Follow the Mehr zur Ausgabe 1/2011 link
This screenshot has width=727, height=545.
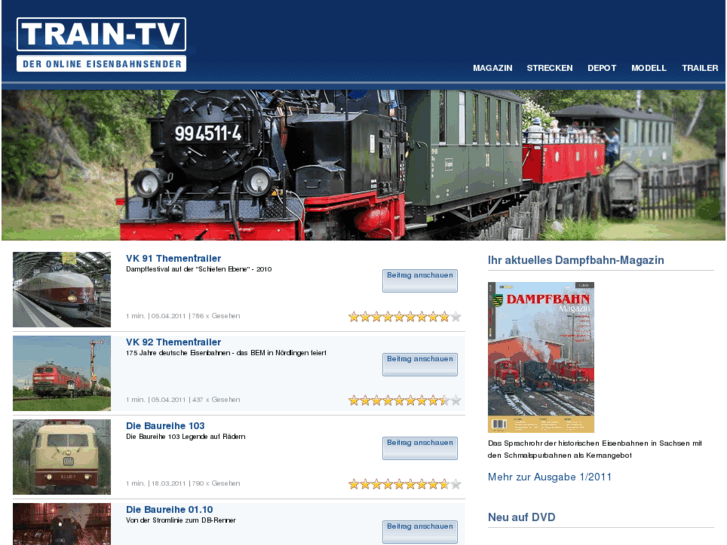pyautogui.click(x=549, y=477)
